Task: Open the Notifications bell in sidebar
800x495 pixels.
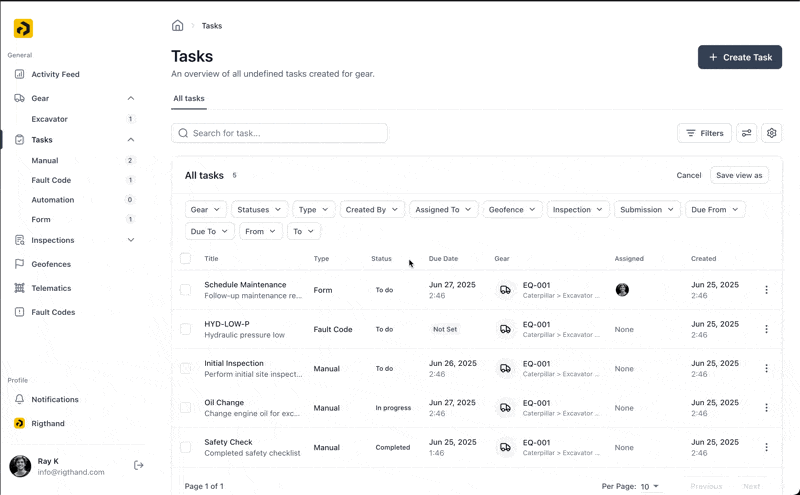Action: pos(19,399)
